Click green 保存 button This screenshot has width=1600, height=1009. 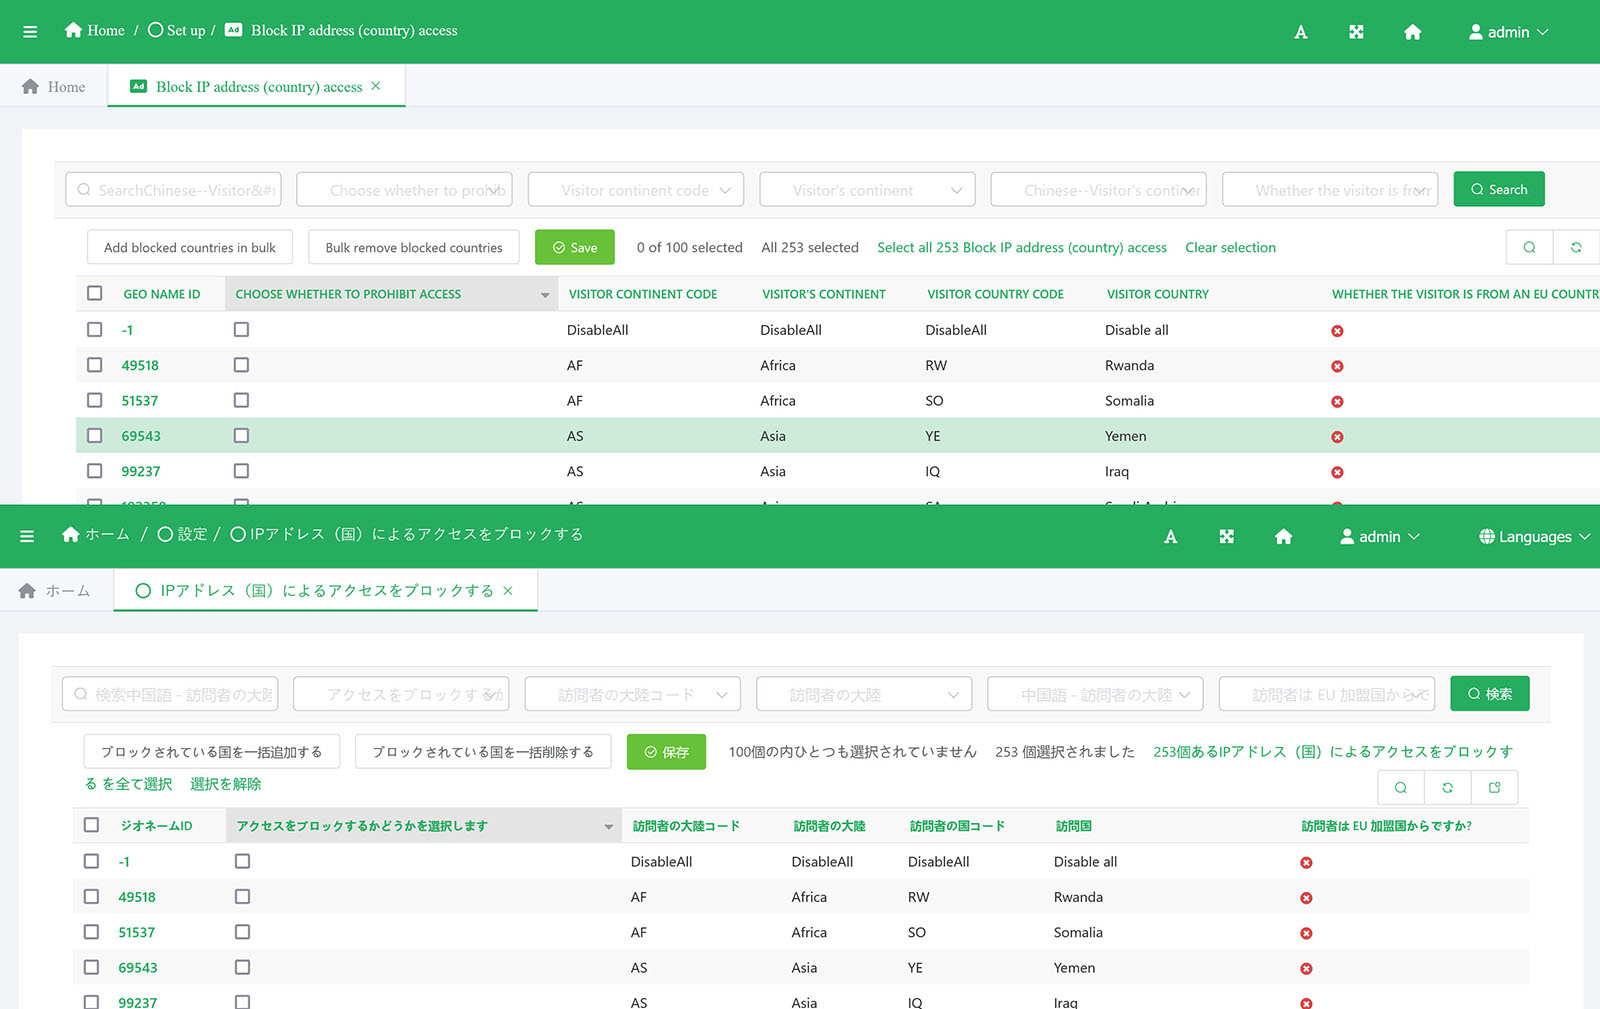(666, 751)
